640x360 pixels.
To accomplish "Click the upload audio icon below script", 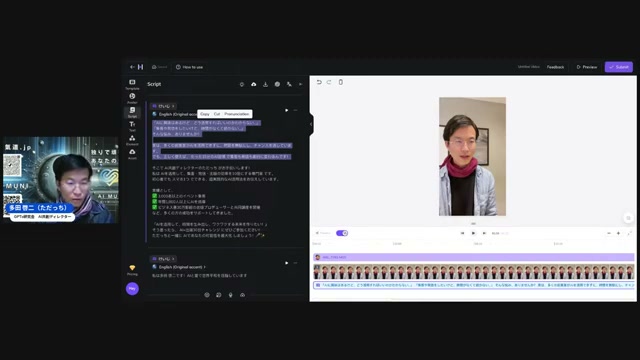I will 242,295.
